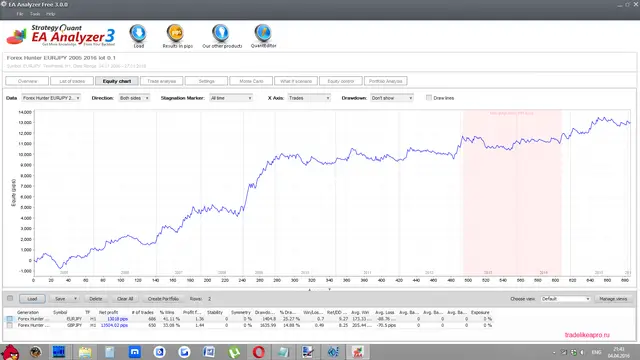
Task: Click the Clear All button
Action: [x=125, y=299]
